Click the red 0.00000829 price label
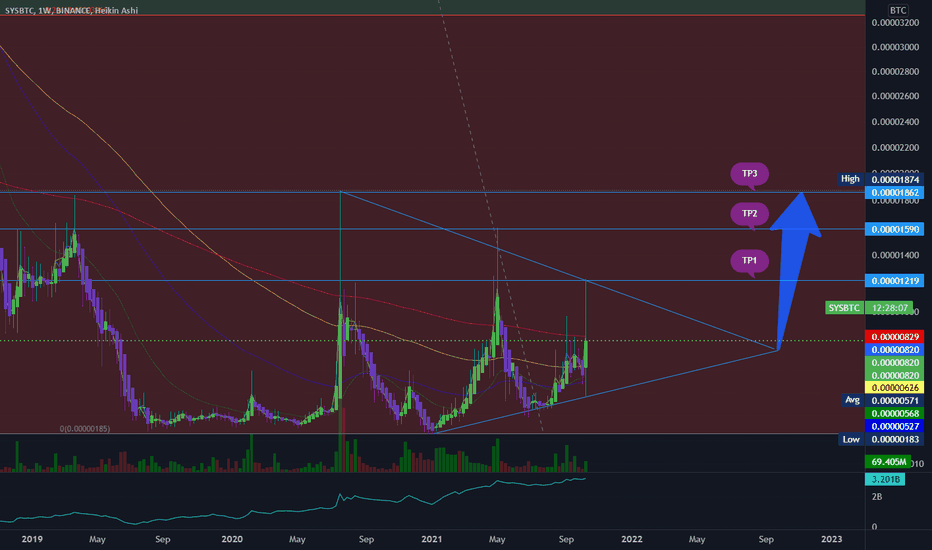The height and width of the screenshot is (550, 932). coord(895,337)
